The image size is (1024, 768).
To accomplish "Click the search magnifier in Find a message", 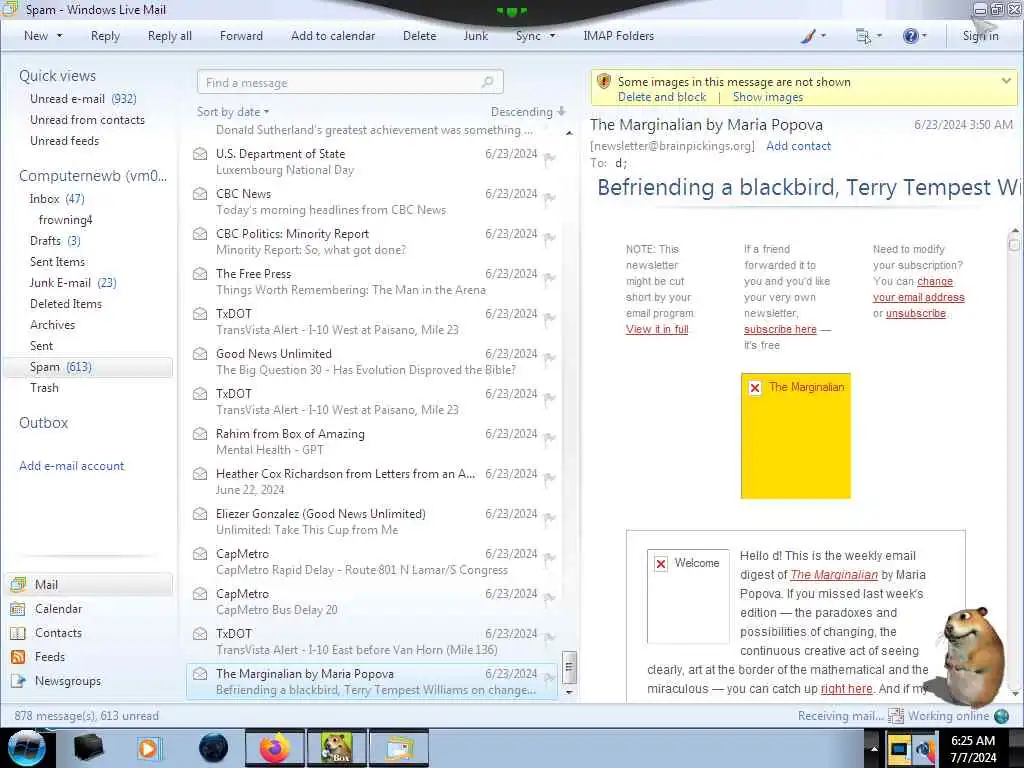I will (x=488, y=82).
